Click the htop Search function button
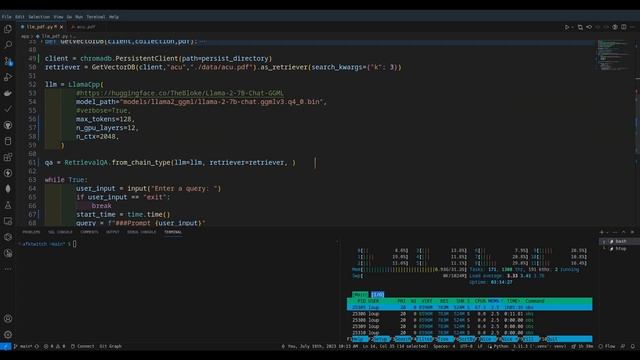Screen dimensions: 640x360 [x=403, y=339]
